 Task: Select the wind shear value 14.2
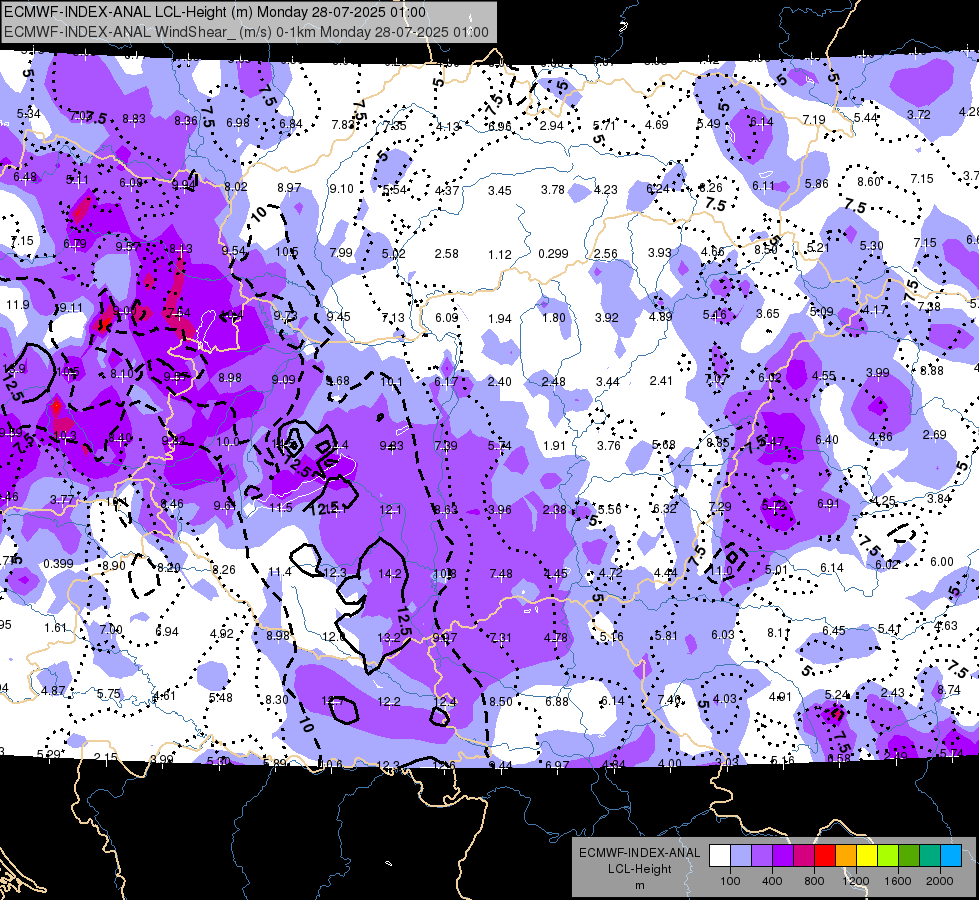(390, 573)
